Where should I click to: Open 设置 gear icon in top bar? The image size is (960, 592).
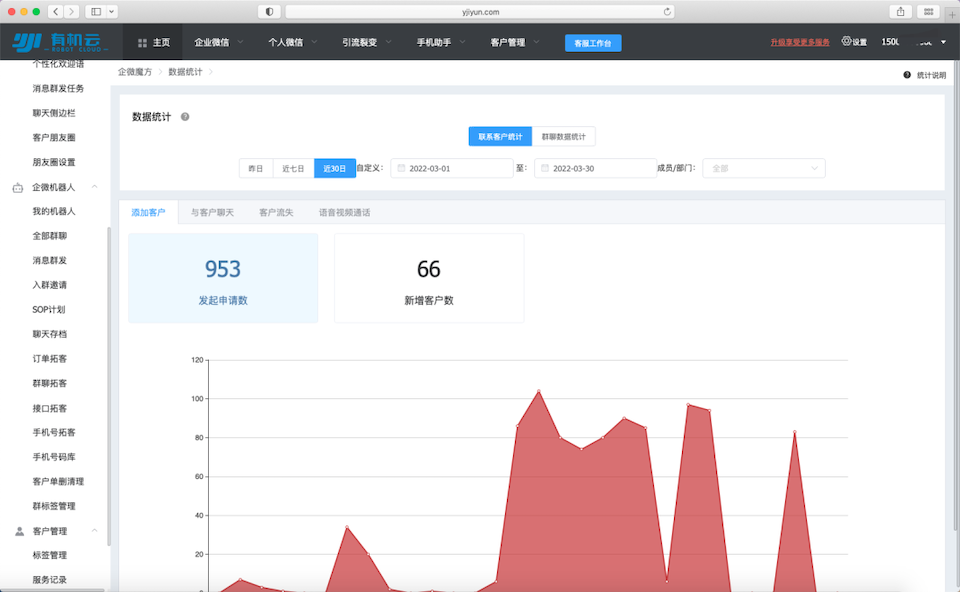(x=847, y=42)
